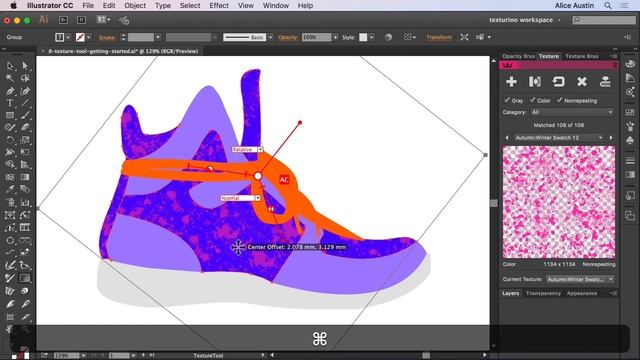Select the Column Graph tool
The image size is (640, 360).
(x=25, y=202)
